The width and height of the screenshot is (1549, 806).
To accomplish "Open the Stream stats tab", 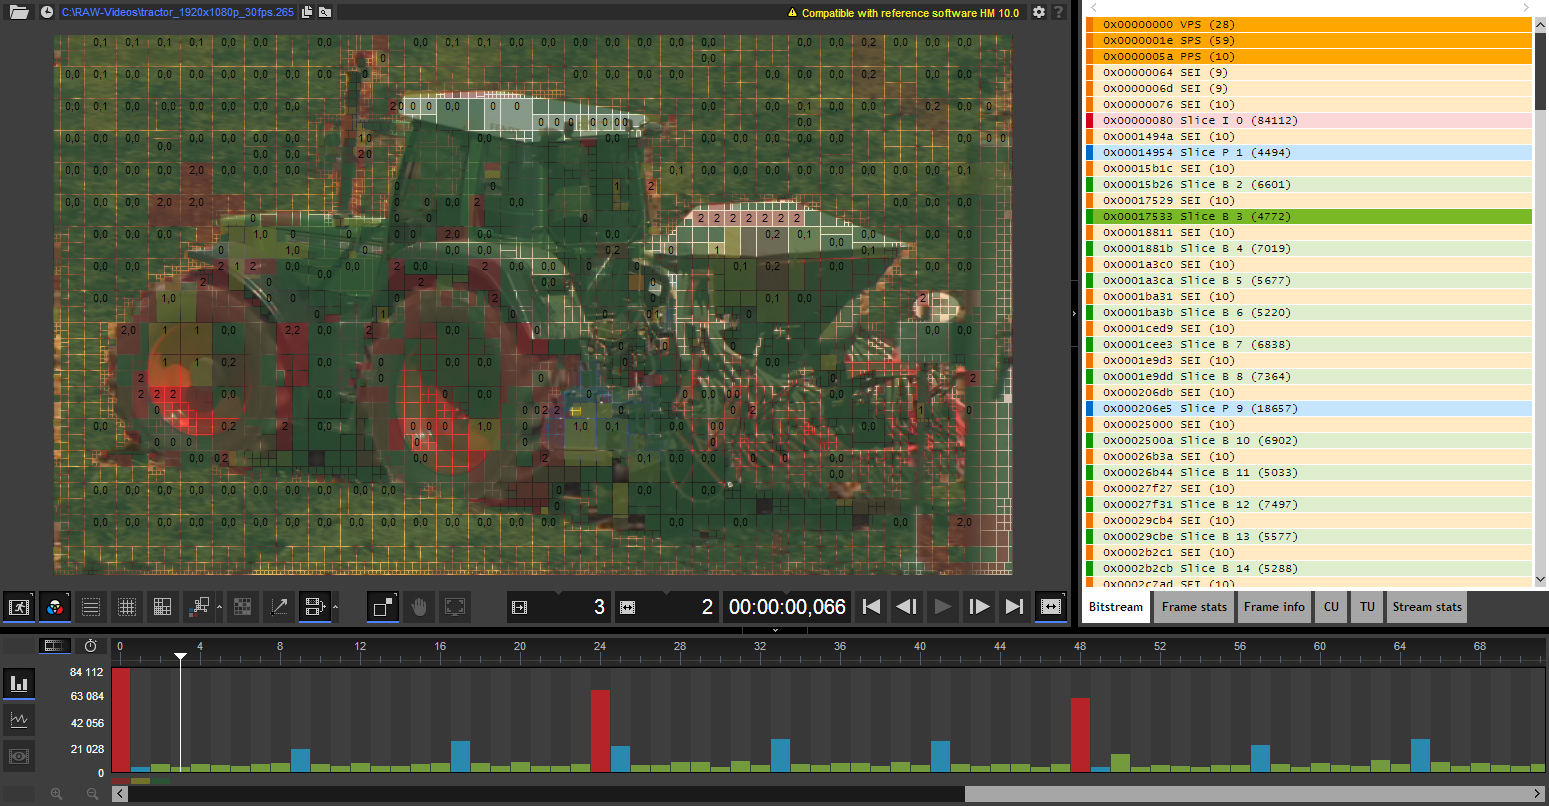I will click(1426, 607).
